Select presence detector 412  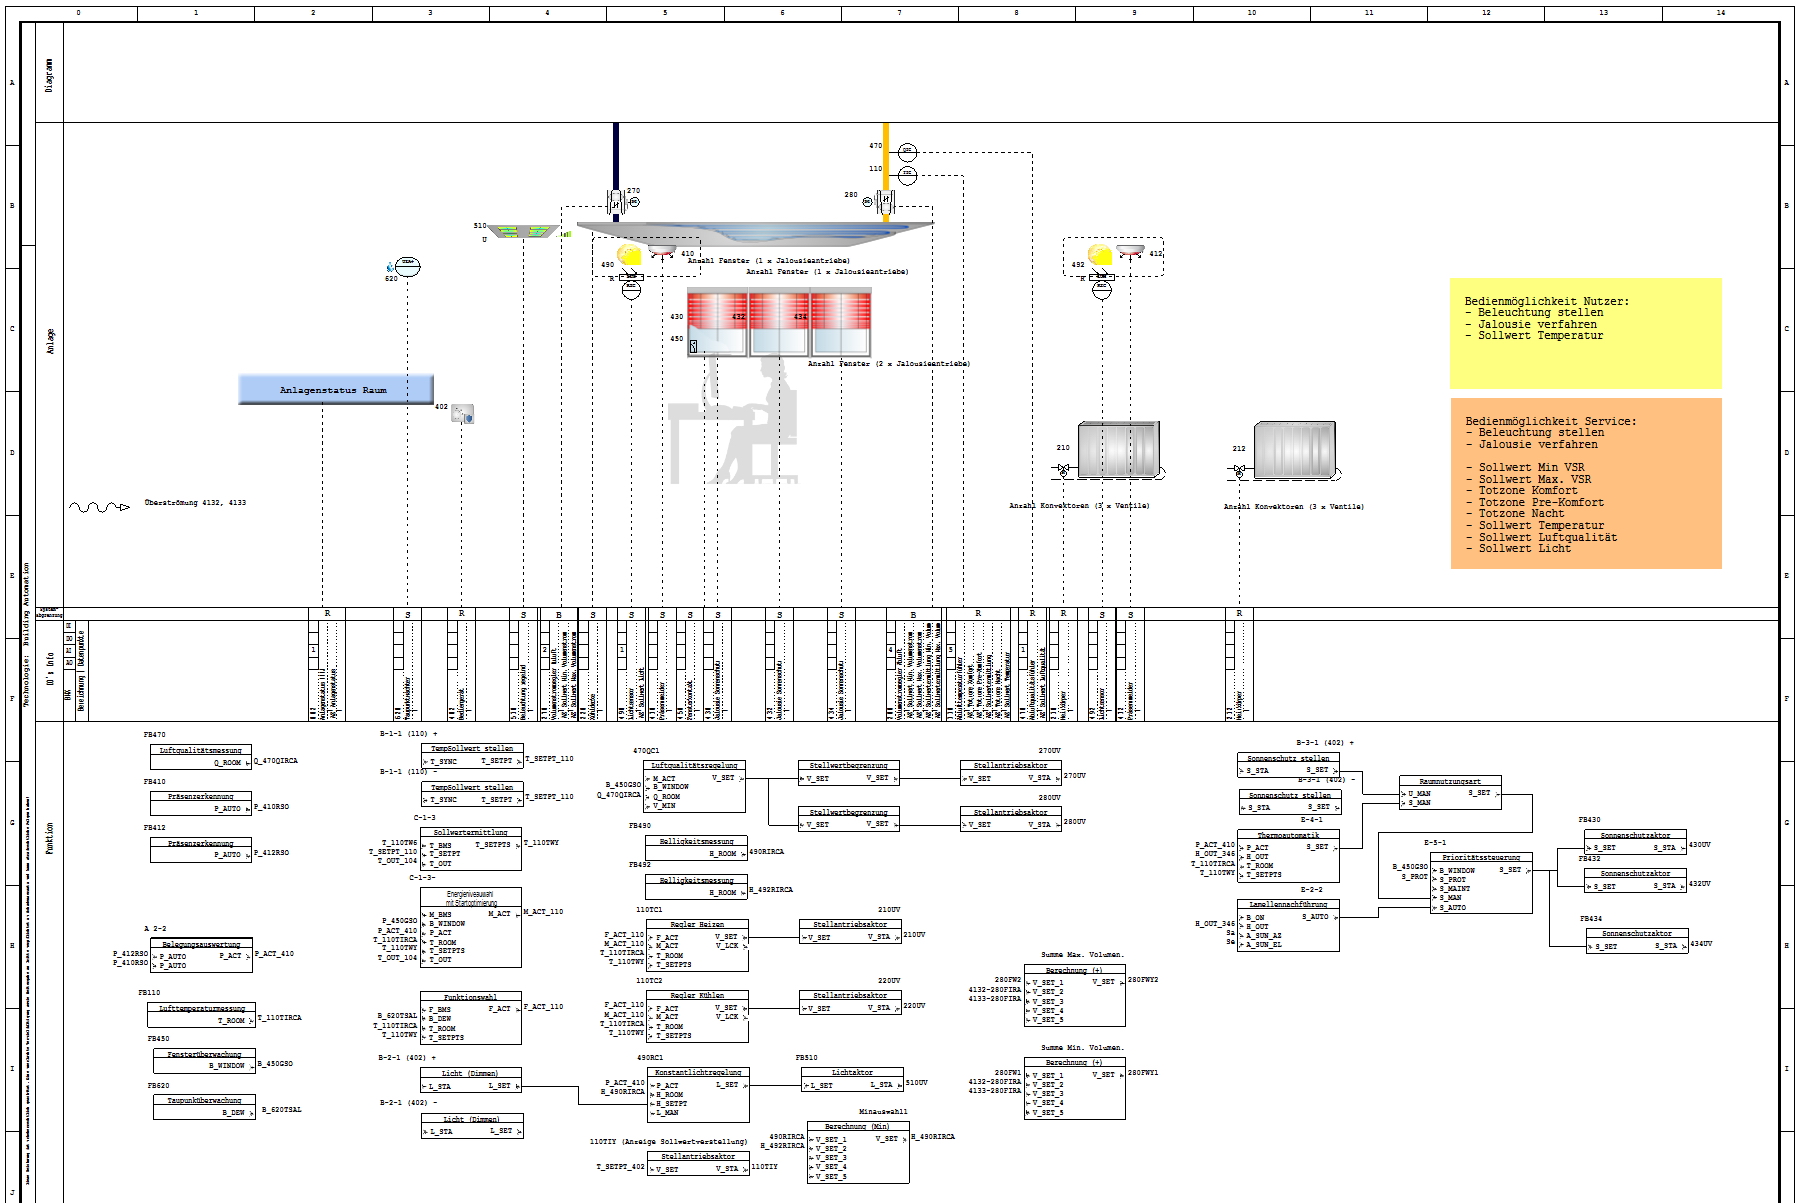coord(1131,250)
